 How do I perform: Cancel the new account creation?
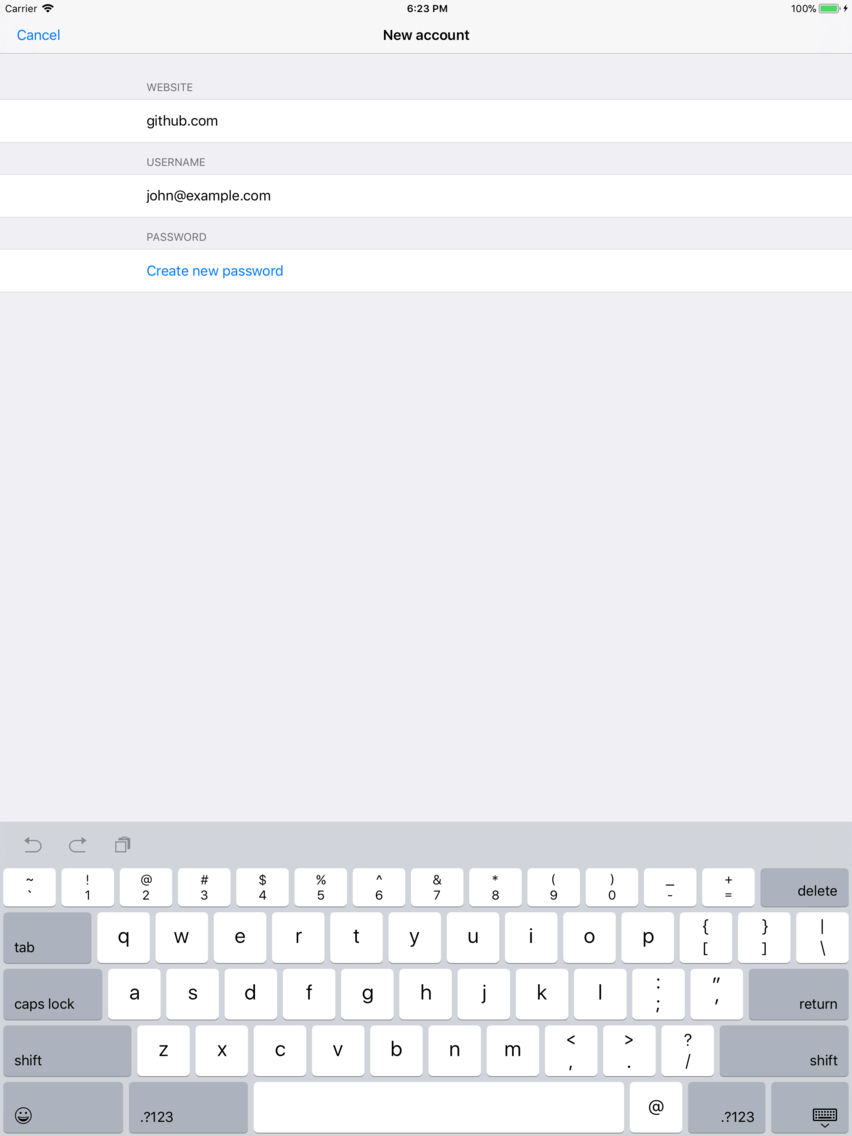pos(38,35)
